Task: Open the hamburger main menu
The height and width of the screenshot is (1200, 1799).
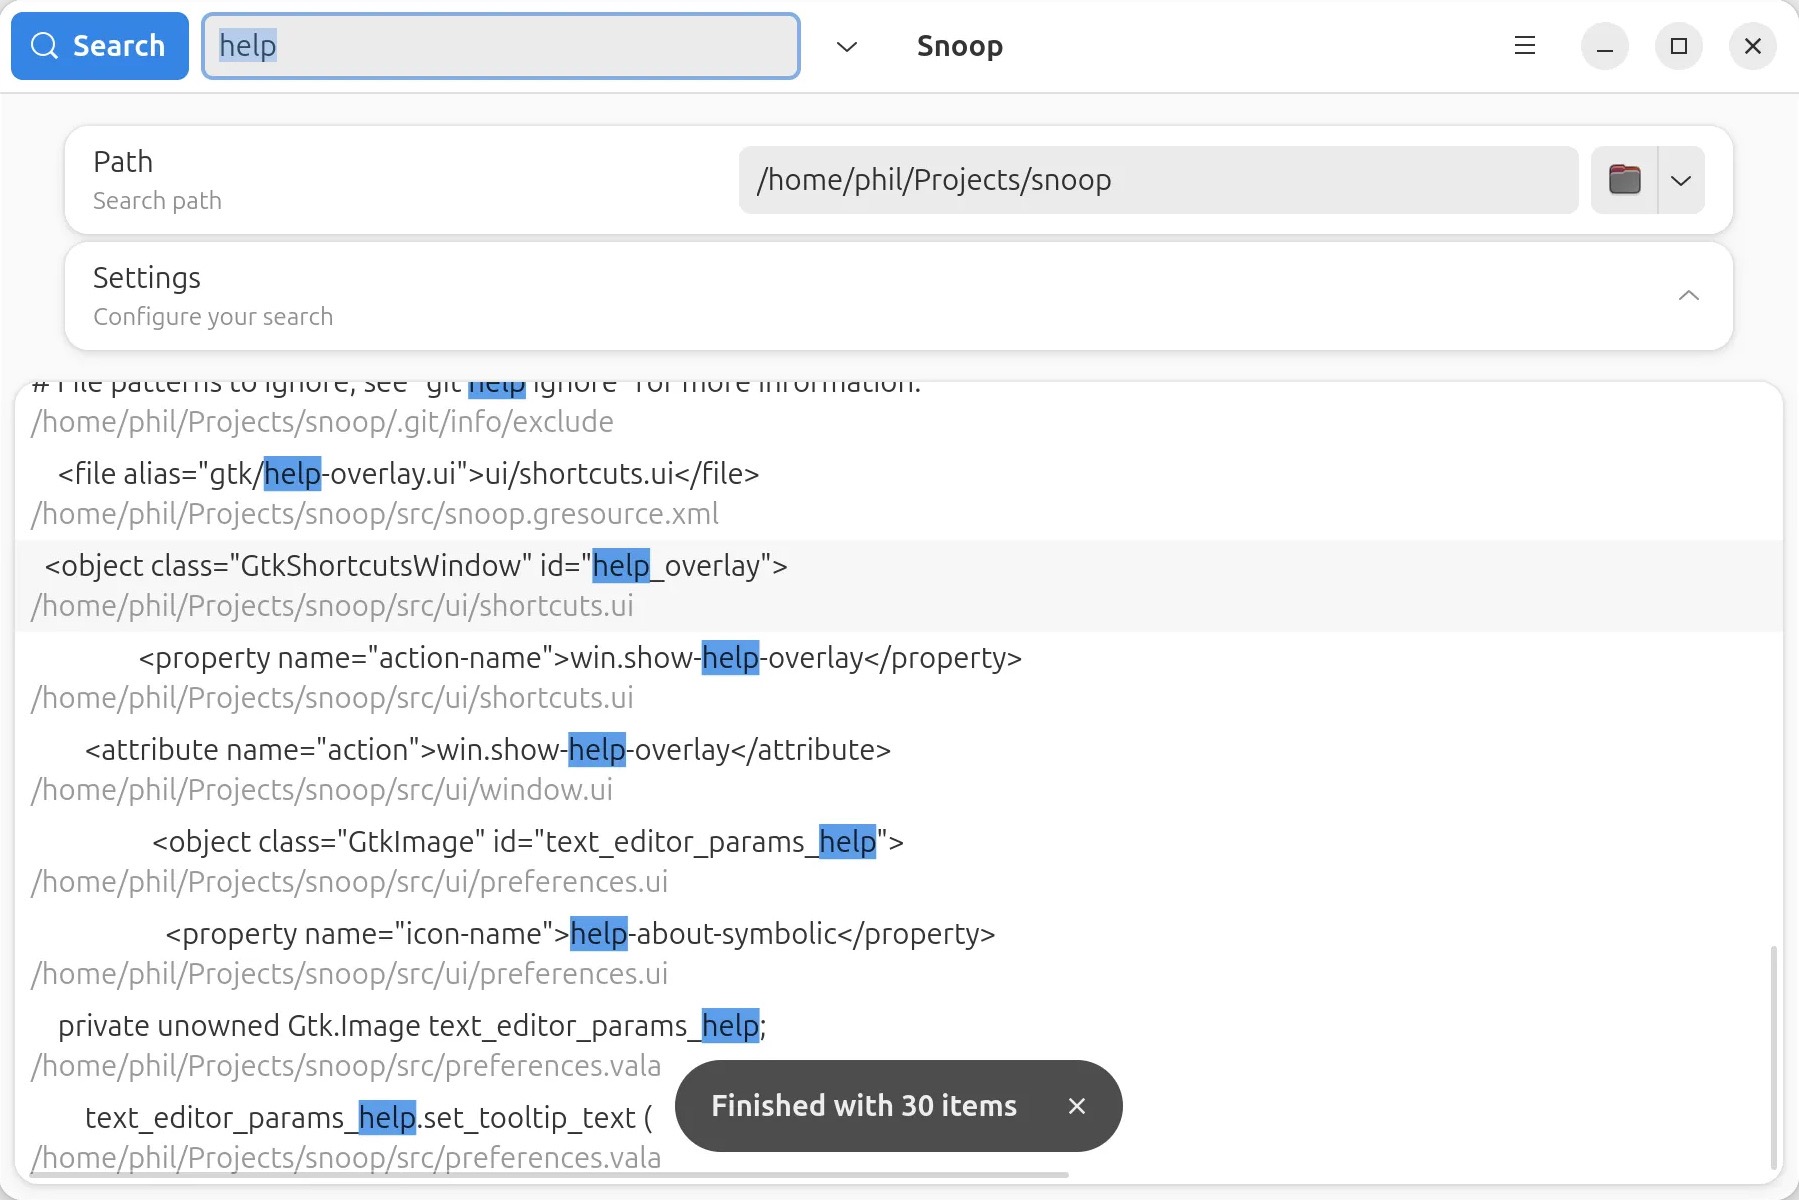Action: (x=1524, y=46)
